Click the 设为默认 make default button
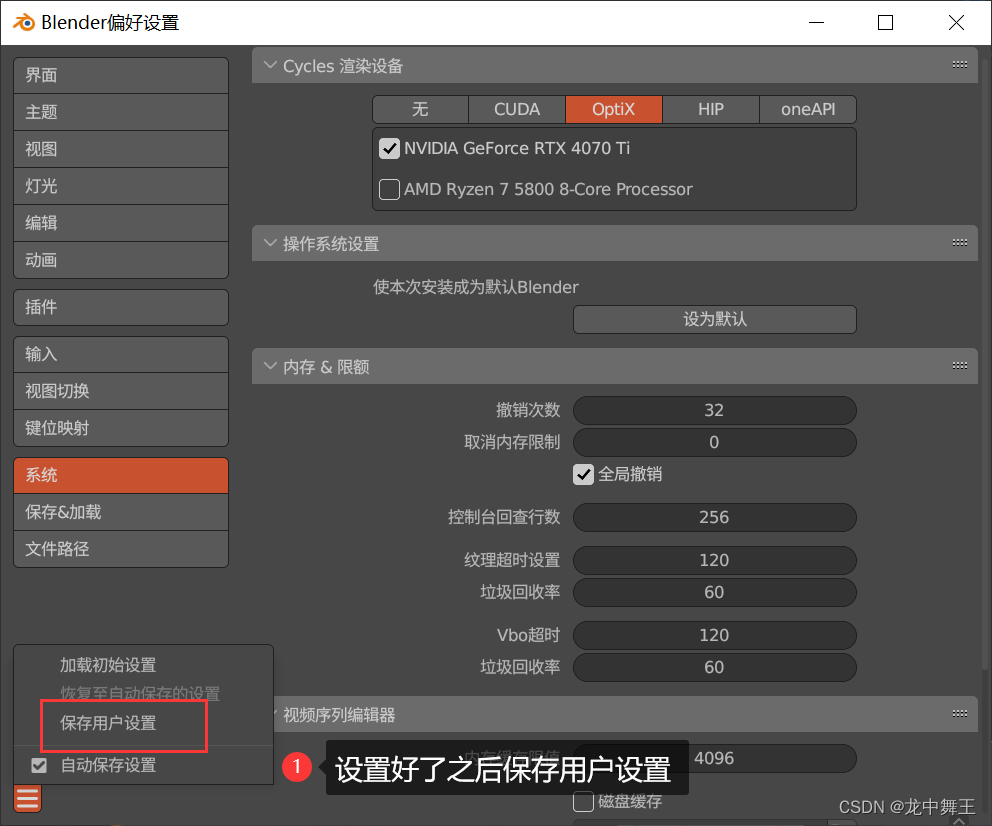Image resolution: width=992 pixels, height=826 pixels. point(715,319)
